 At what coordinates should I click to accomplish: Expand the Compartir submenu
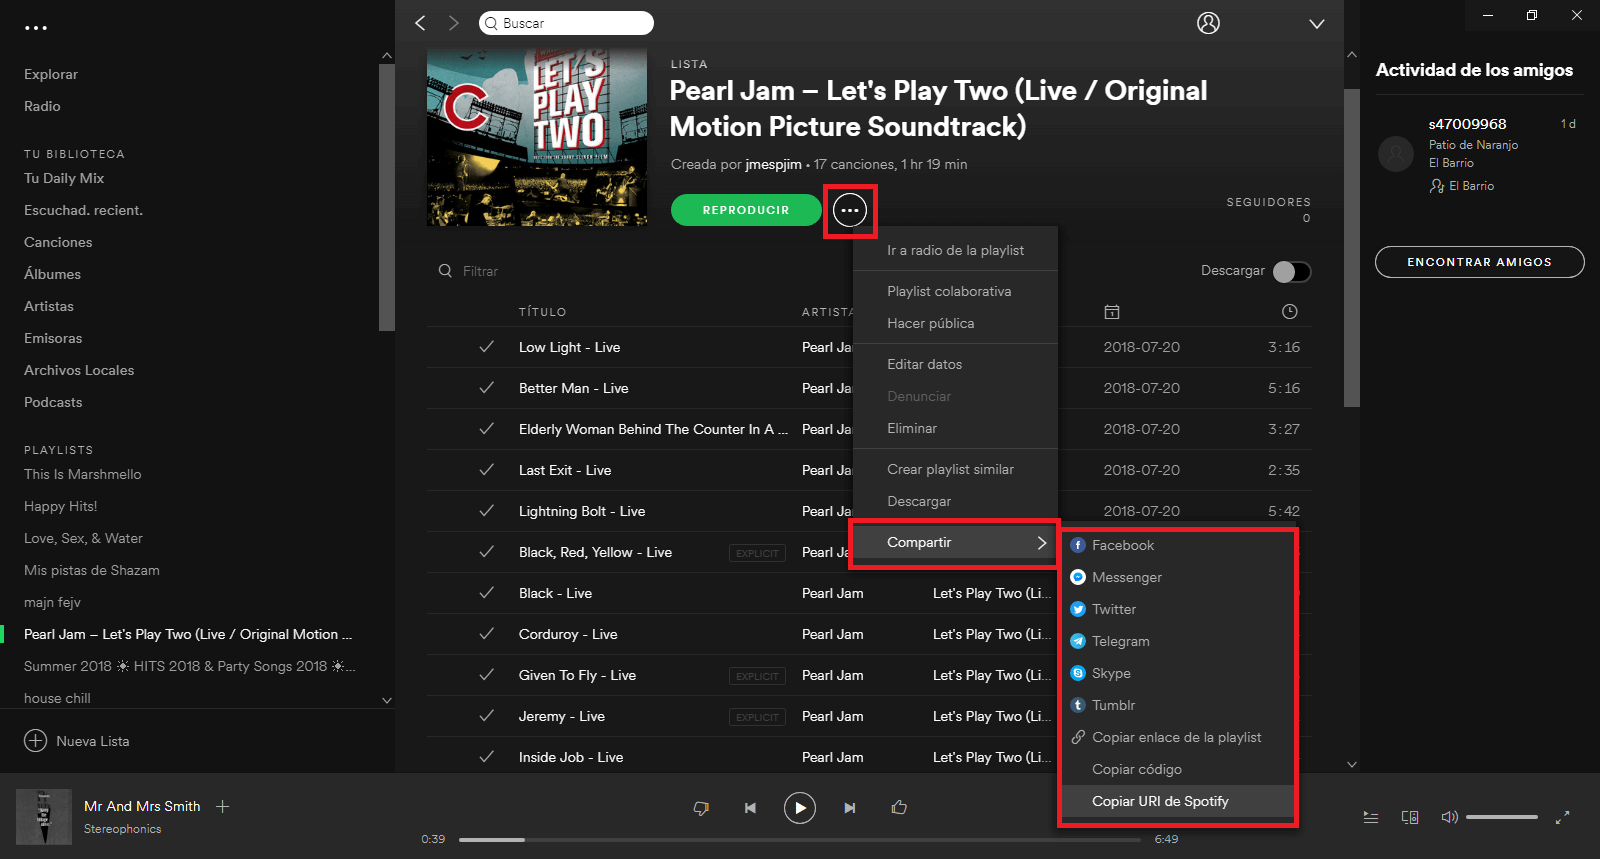(x=955, y=542)
